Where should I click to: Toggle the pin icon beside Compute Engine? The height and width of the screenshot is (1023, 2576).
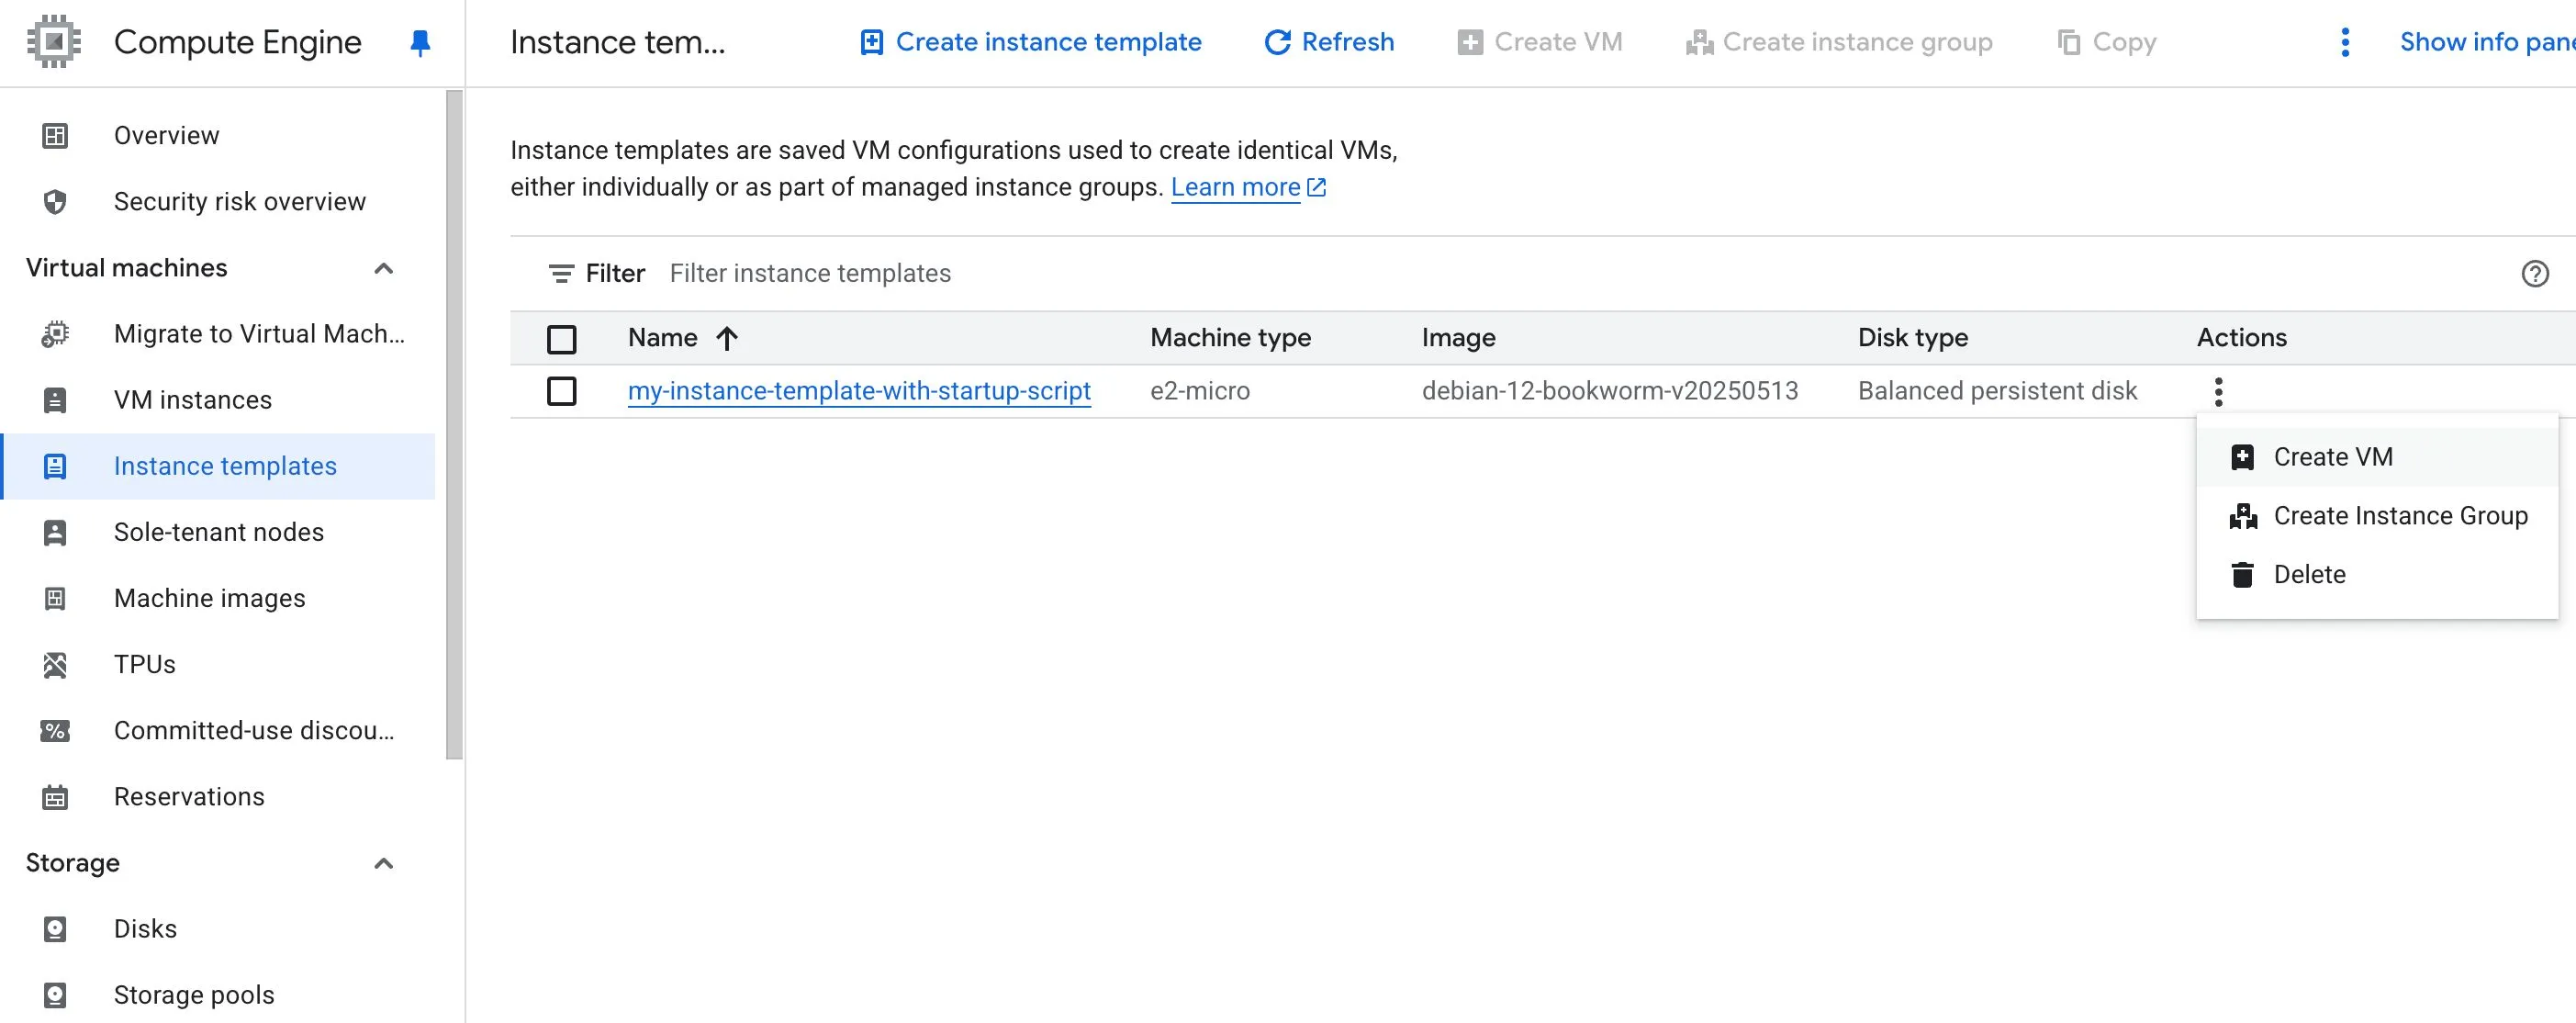421,42
